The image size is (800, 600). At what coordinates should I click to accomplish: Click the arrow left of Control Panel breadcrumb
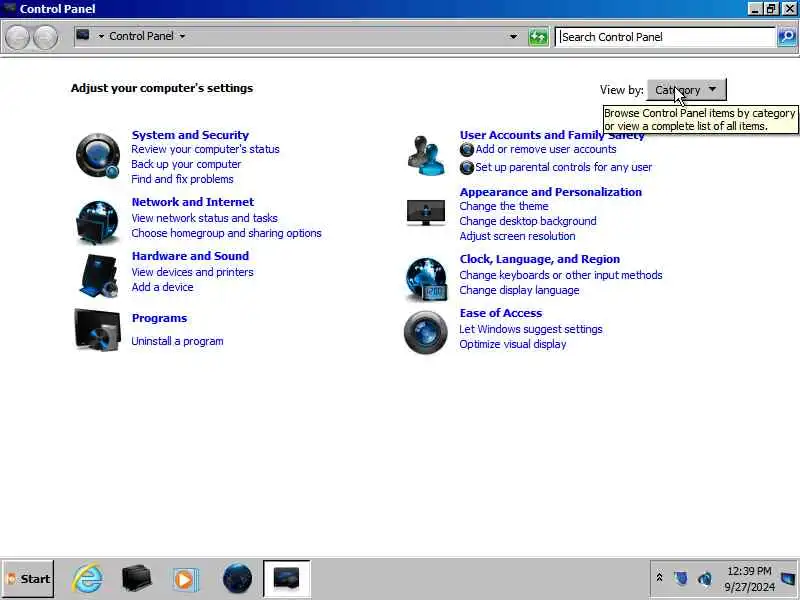pos(101,36)
